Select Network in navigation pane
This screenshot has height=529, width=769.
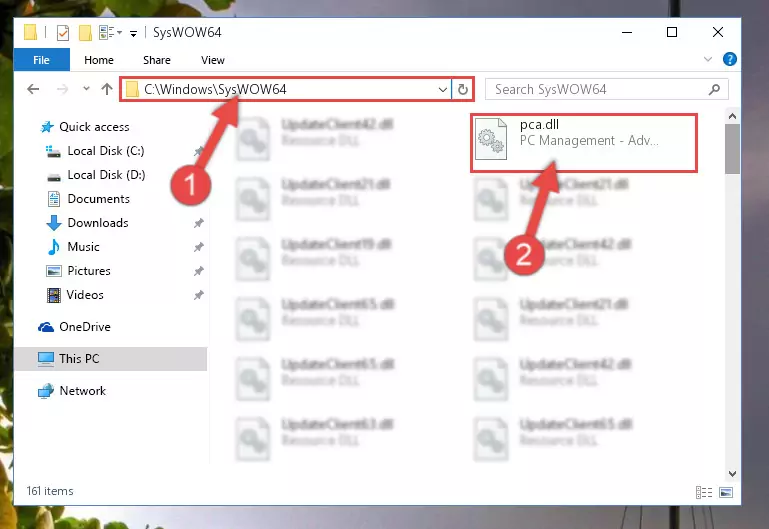(82, 391)
